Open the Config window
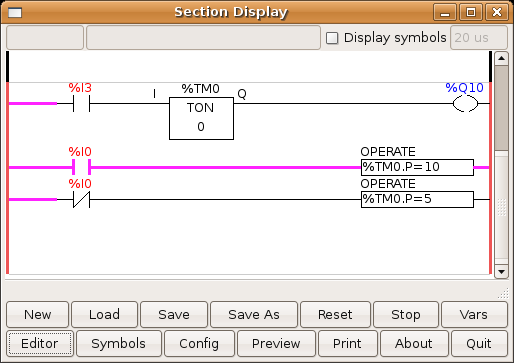 point(199,343)
